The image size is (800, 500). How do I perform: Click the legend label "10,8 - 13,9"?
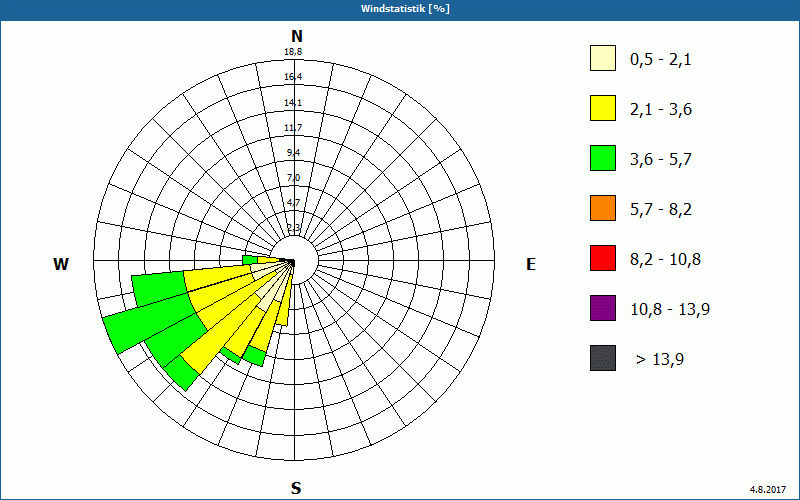pyautogui.click(x=670, y=310)
